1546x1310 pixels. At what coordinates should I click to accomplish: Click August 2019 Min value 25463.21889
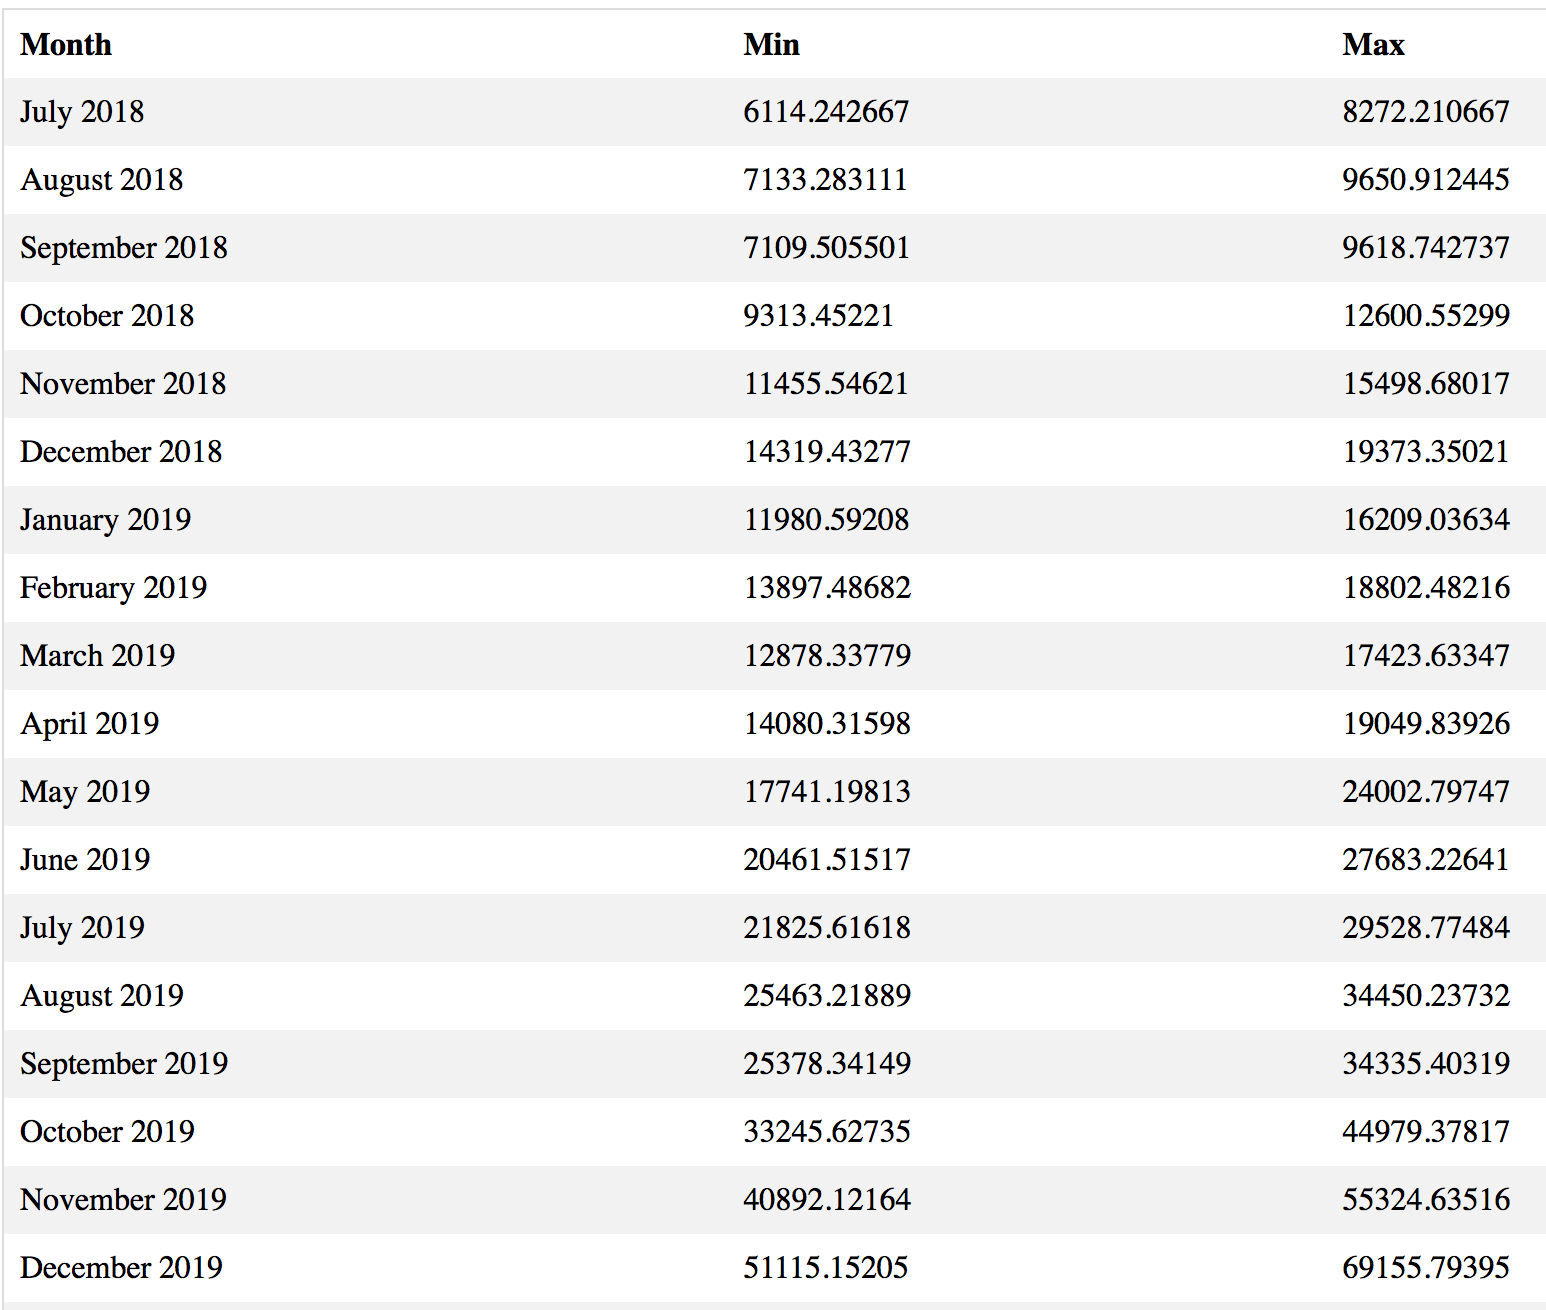827,996
